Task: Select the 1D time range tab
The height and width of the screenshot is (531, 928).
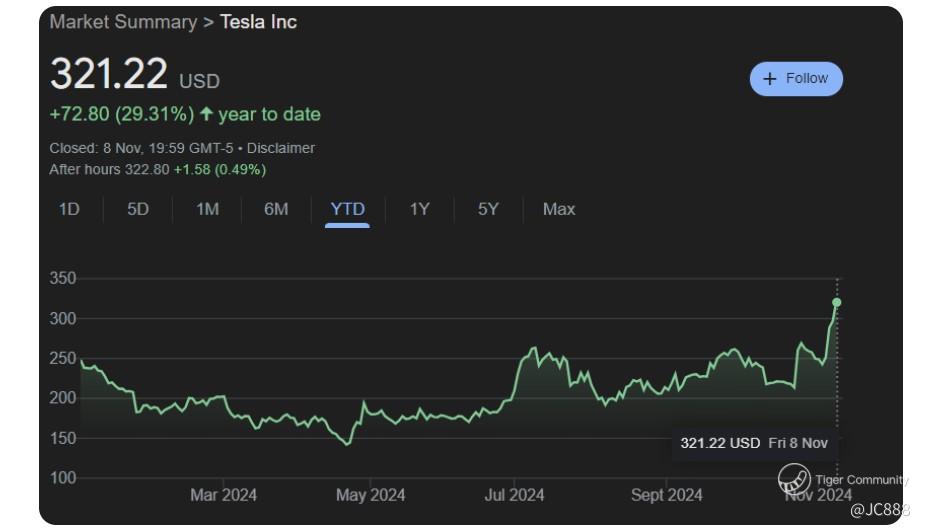Action: pos(69,209)
